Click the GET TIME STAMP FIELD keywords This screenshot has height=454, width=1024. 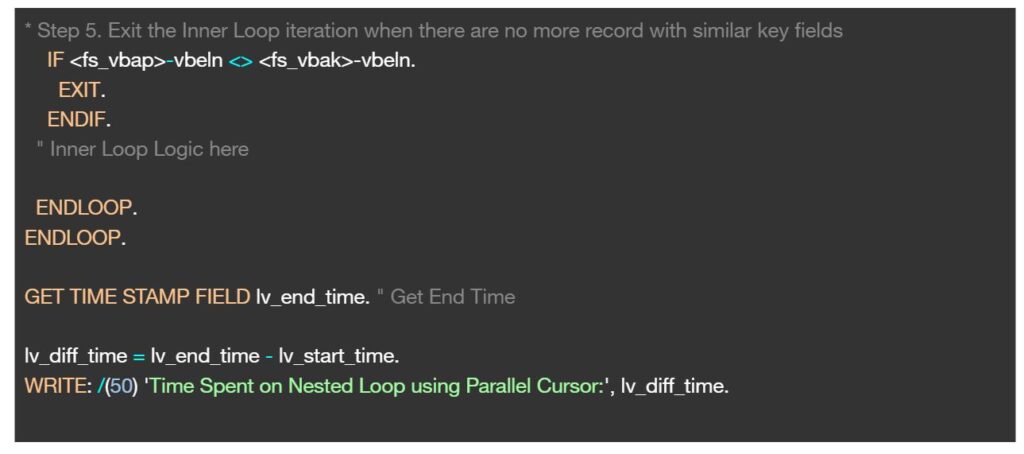point(137,297)
